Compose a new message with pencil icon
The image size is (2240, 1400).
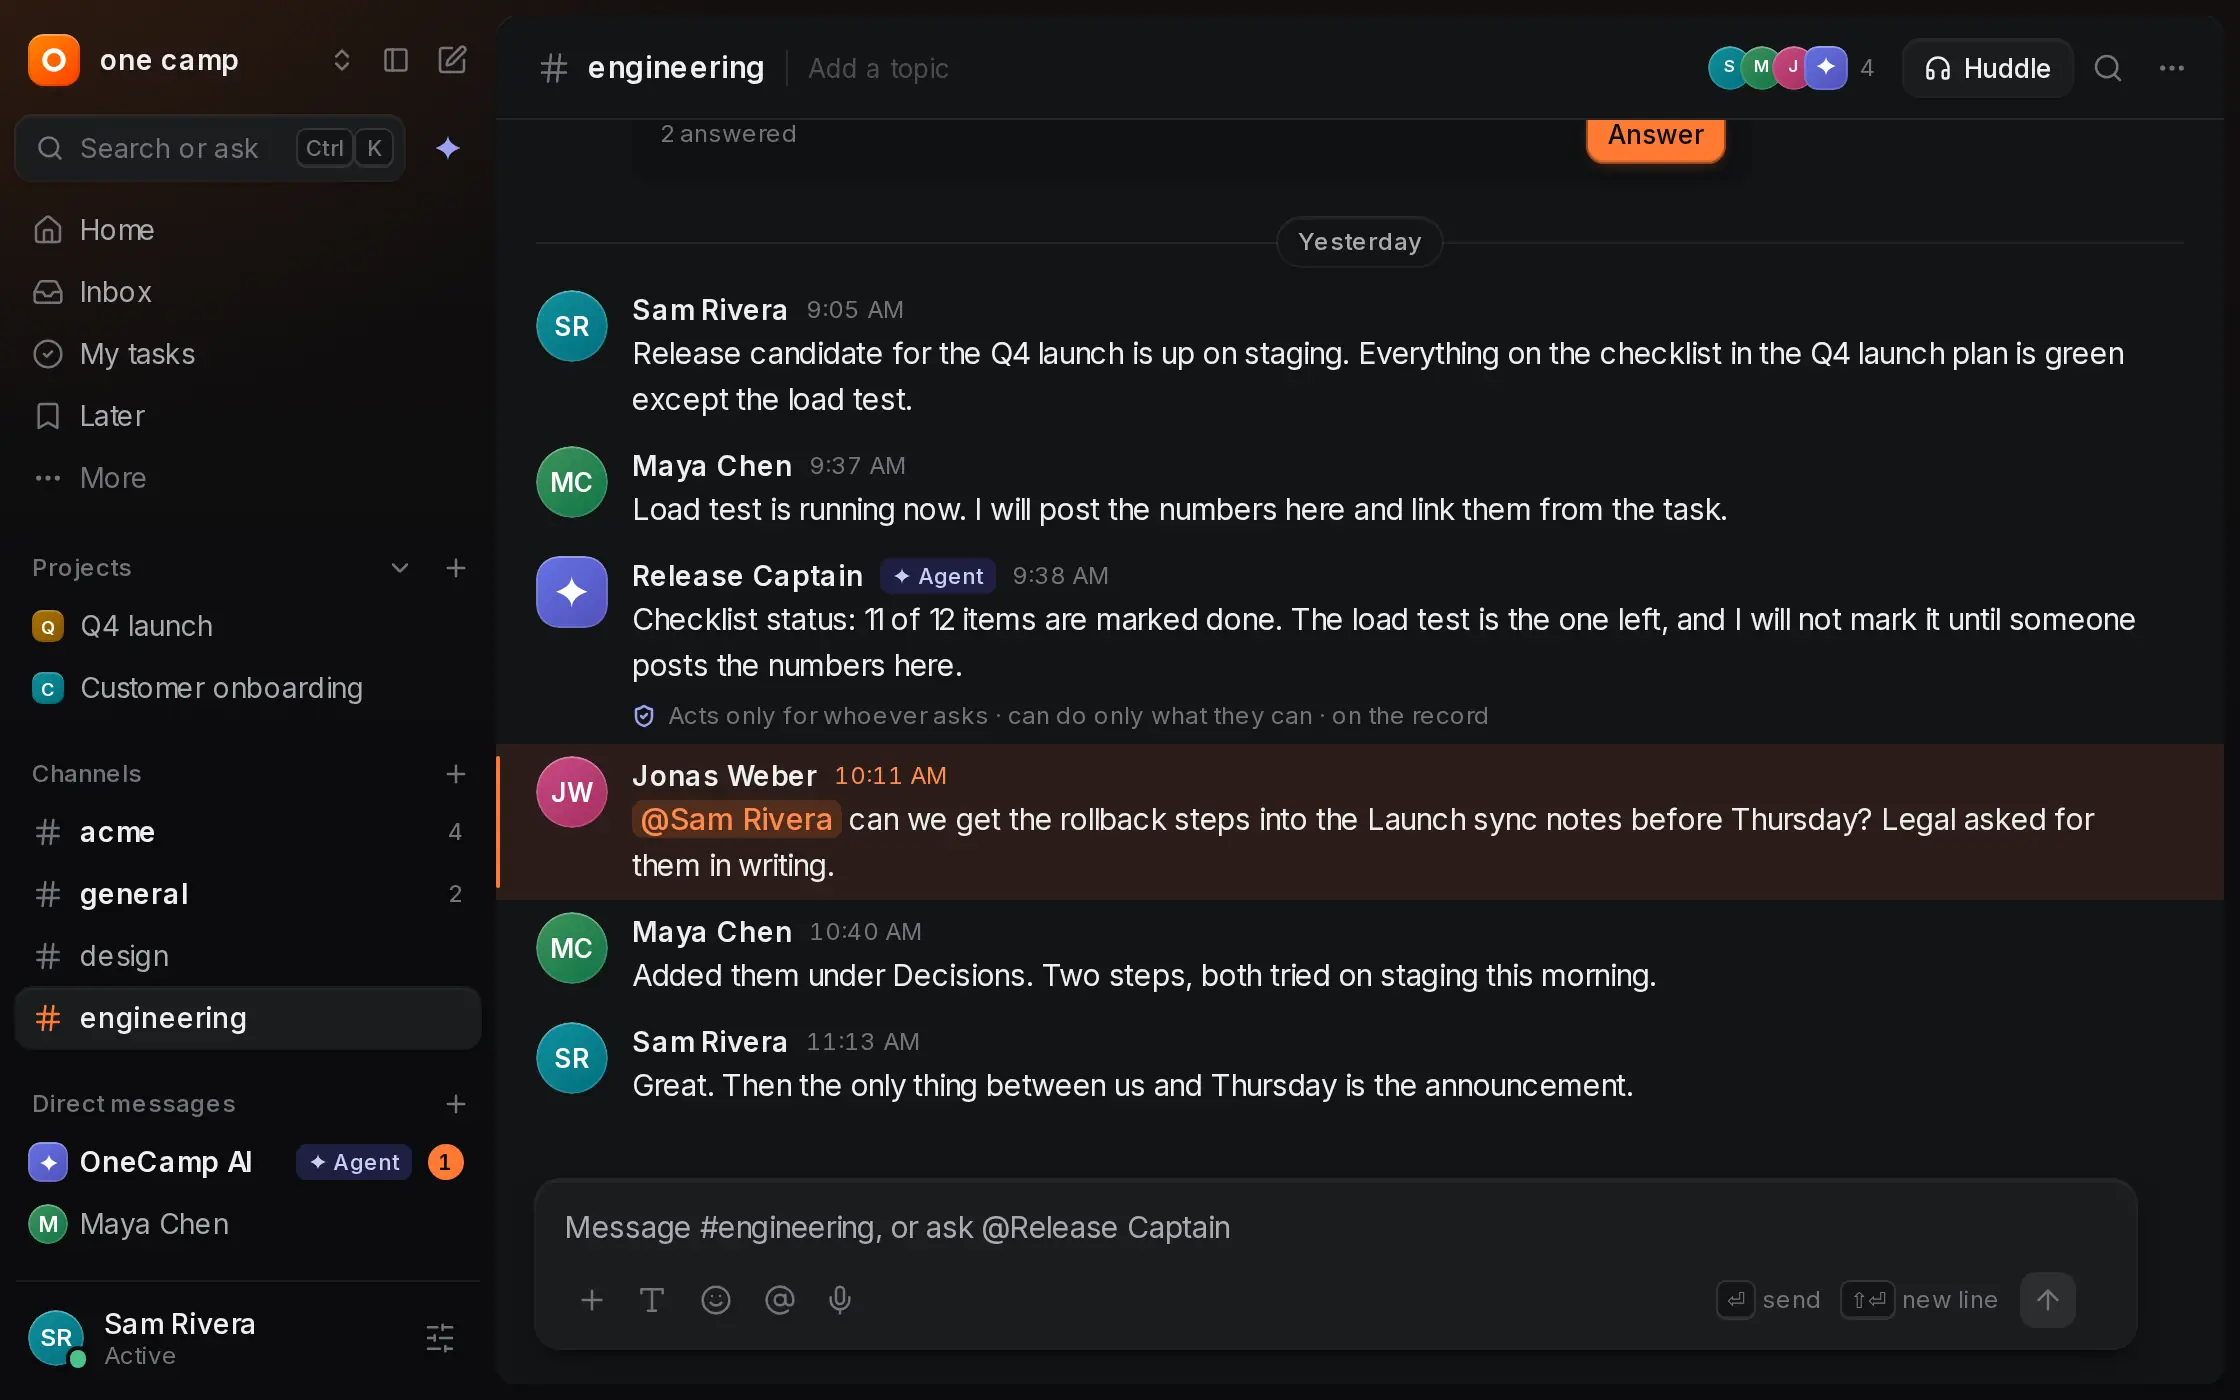click(x=452, y=60)
